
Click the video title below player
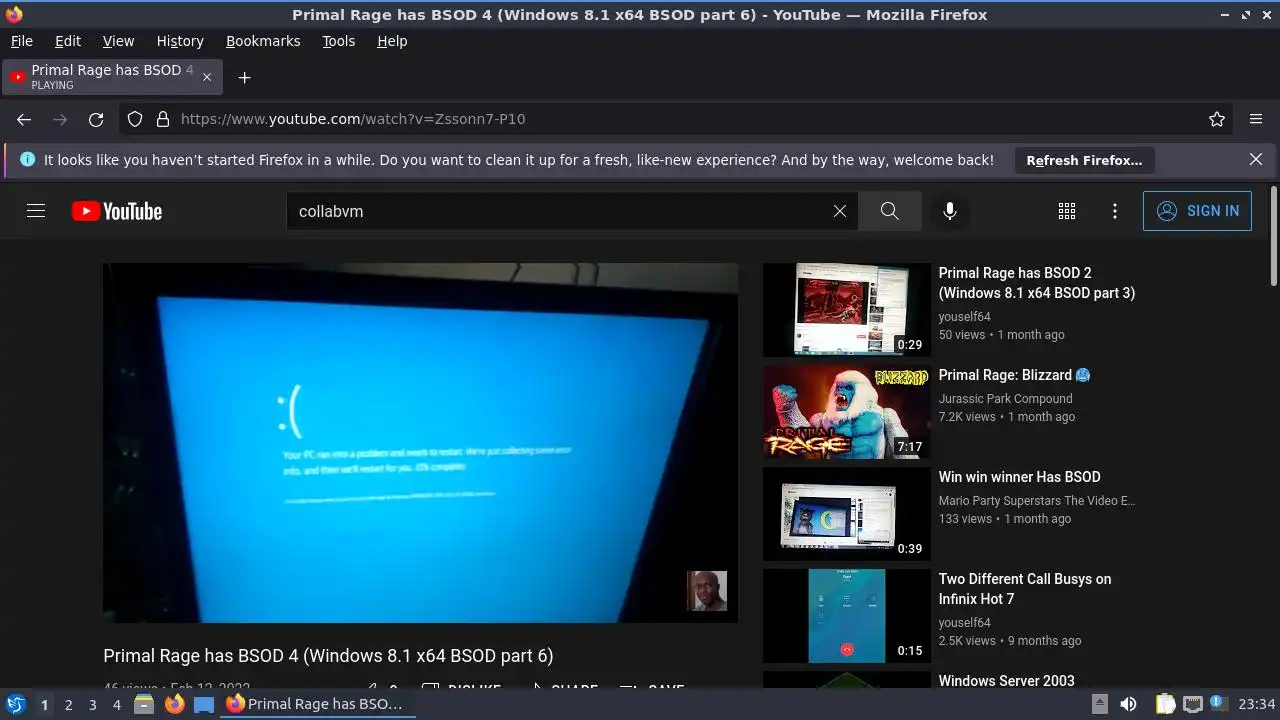[x=328, y=656]
